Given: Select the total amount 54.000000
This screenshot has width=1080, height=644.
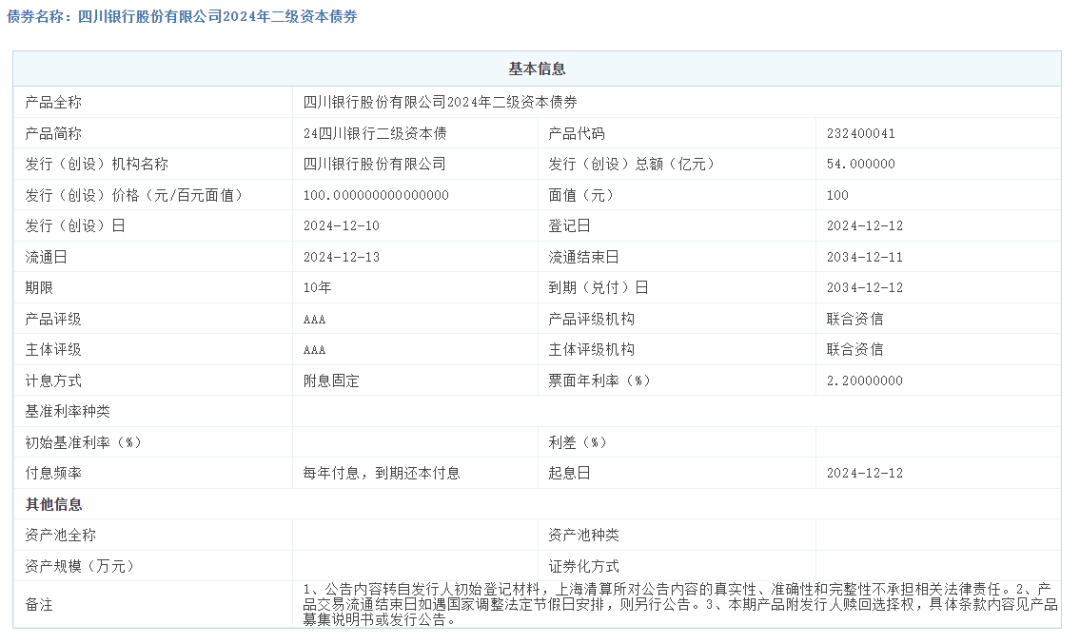Looking at the screenshot, I should (861, 164).
